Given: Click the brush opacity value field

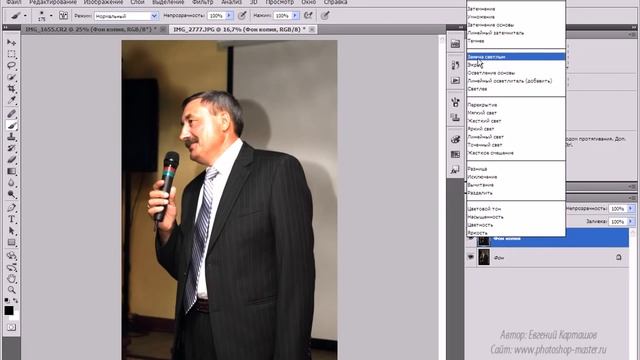Looking at the screenshot, I should click(216, 16).
